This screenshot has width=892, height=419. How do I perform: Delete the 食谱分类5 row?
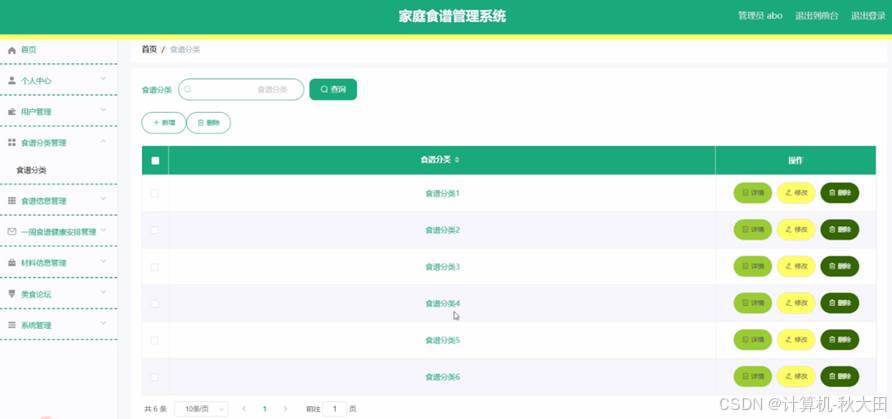click(840, 339)
